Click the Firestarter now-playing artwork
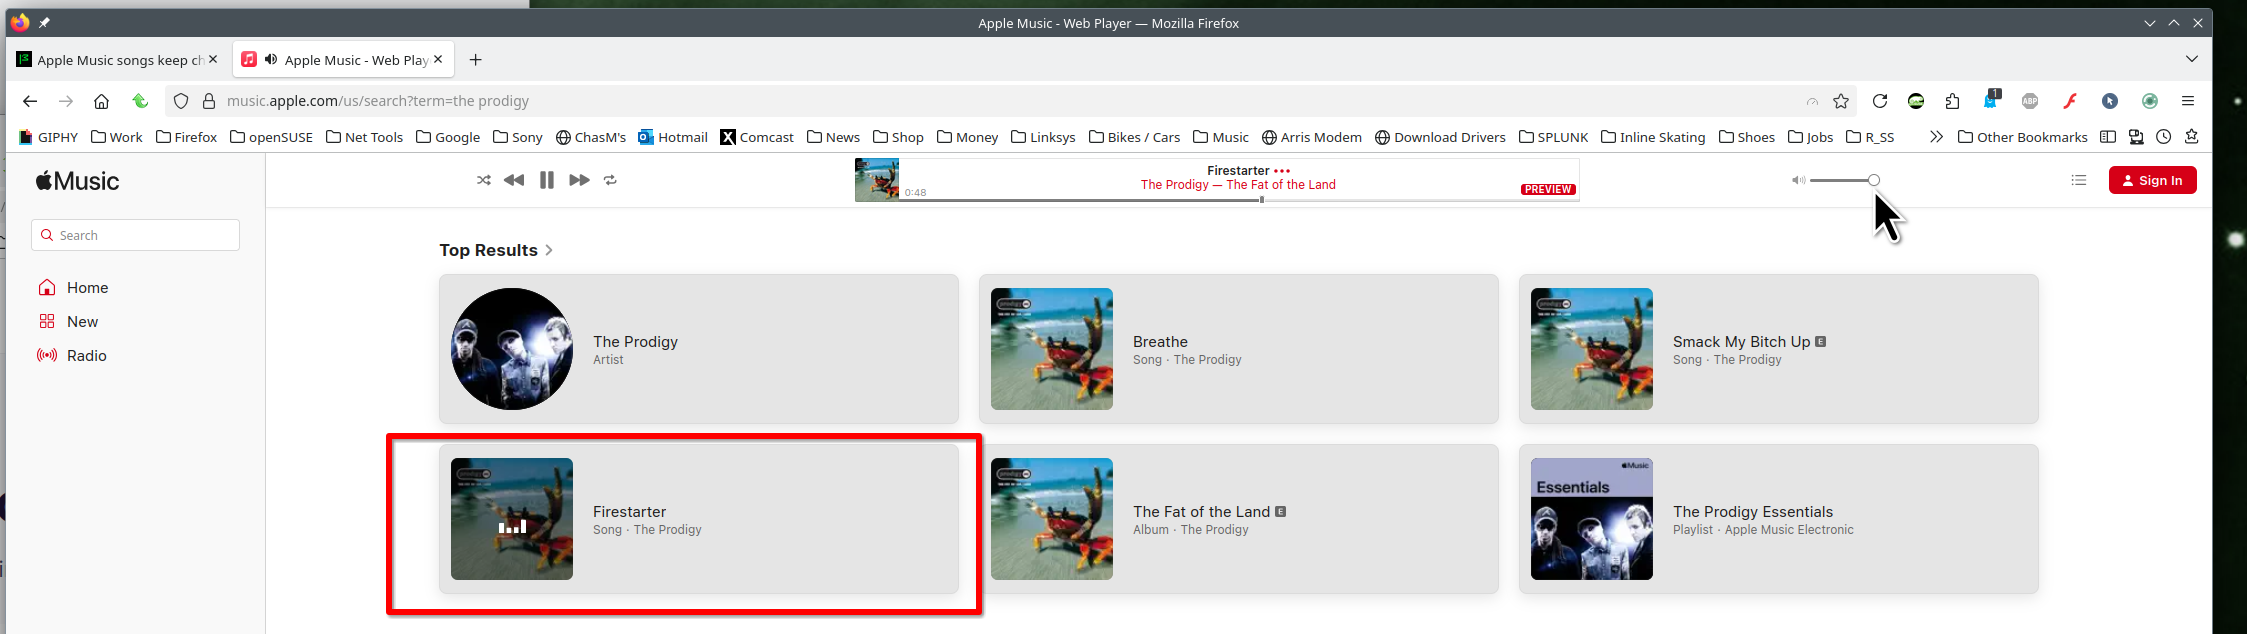This screenshot has width=2247, height=634. click(512, 519)
